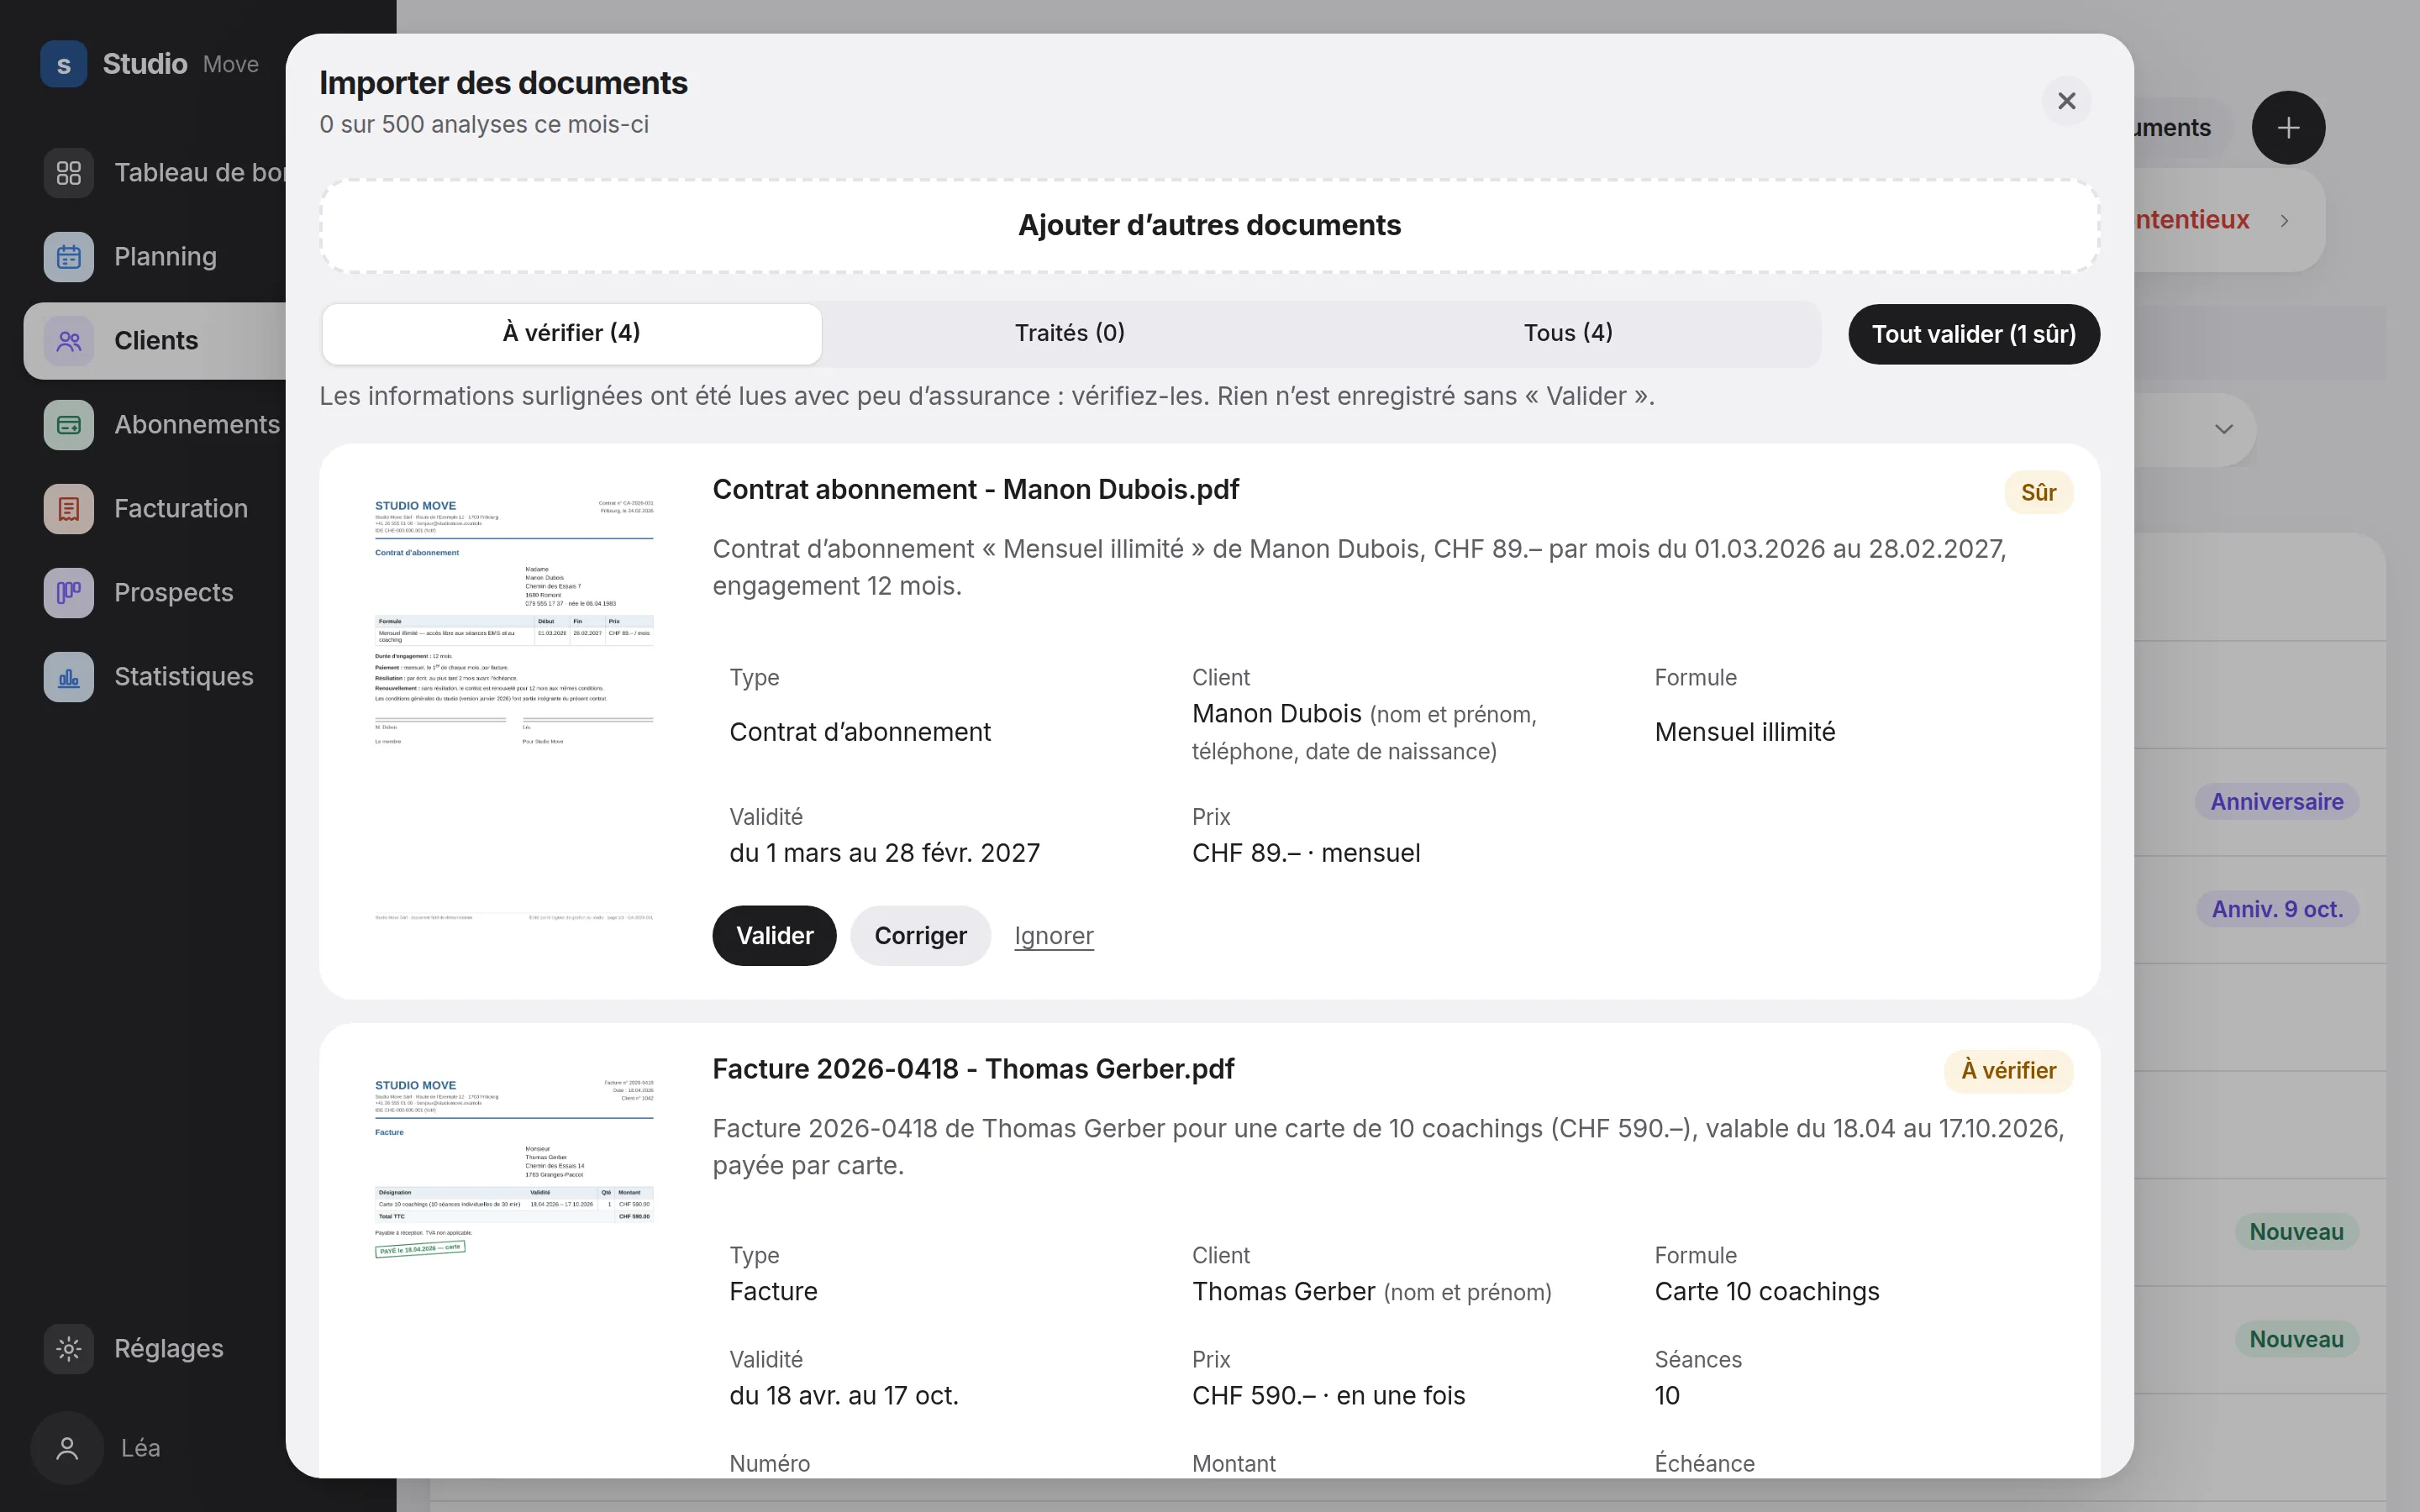Switch to the Traités (0) tab
The width and height of the screenshot is (2420, 1512).
coord(1069,333)
